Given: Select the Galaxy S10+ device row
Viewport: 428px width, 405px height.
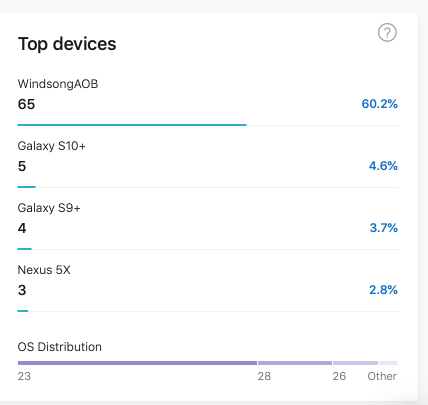Looking at the screenshot, I should [208, 162].
